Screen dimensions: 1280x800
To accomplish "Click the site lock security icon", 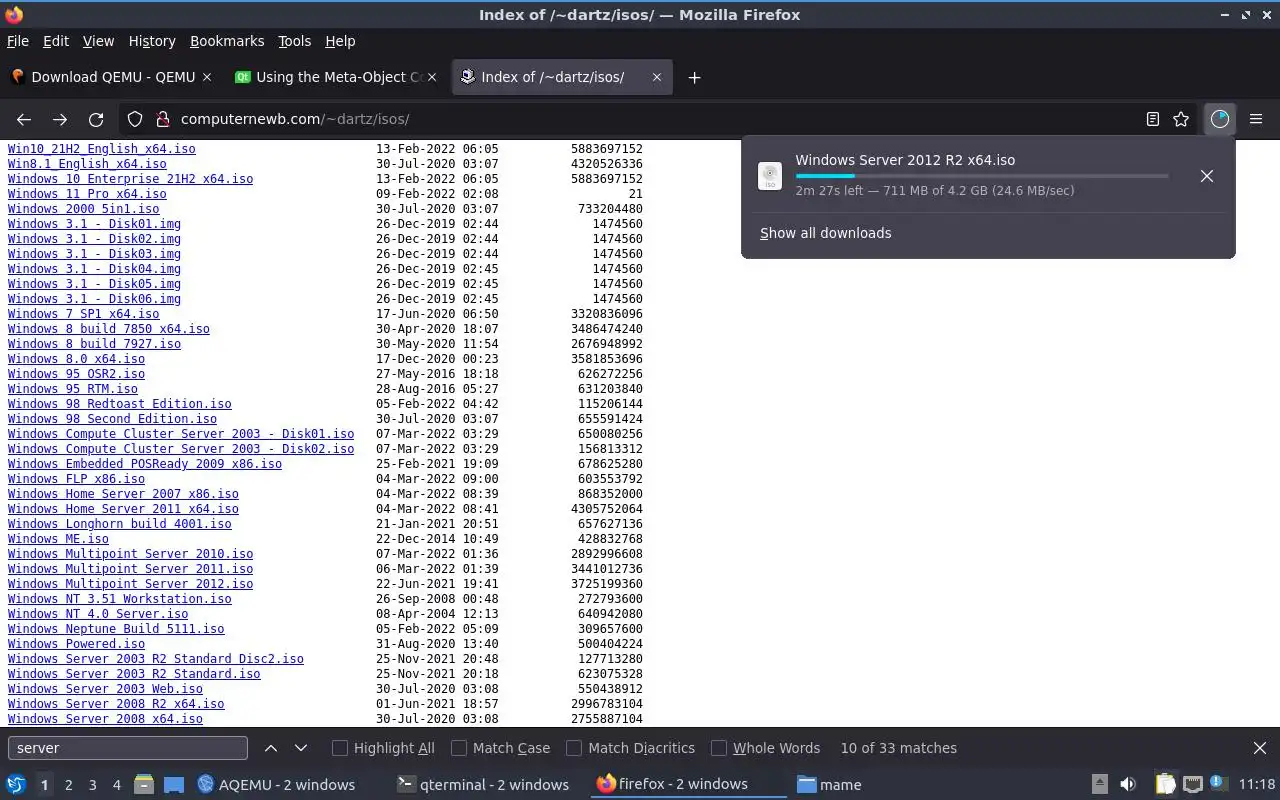I will pos(163,119).
